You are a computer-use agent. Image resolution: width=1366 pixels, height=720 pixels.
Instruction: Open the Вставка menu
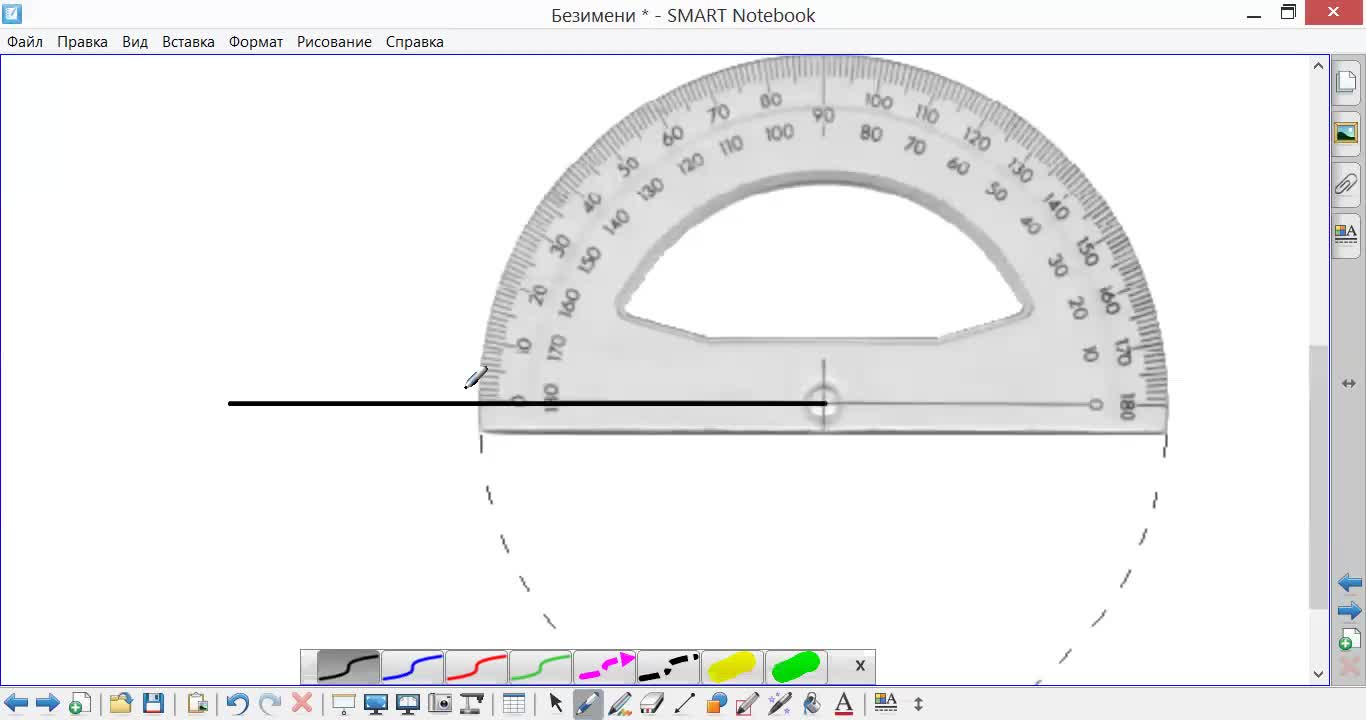[188, 42]
